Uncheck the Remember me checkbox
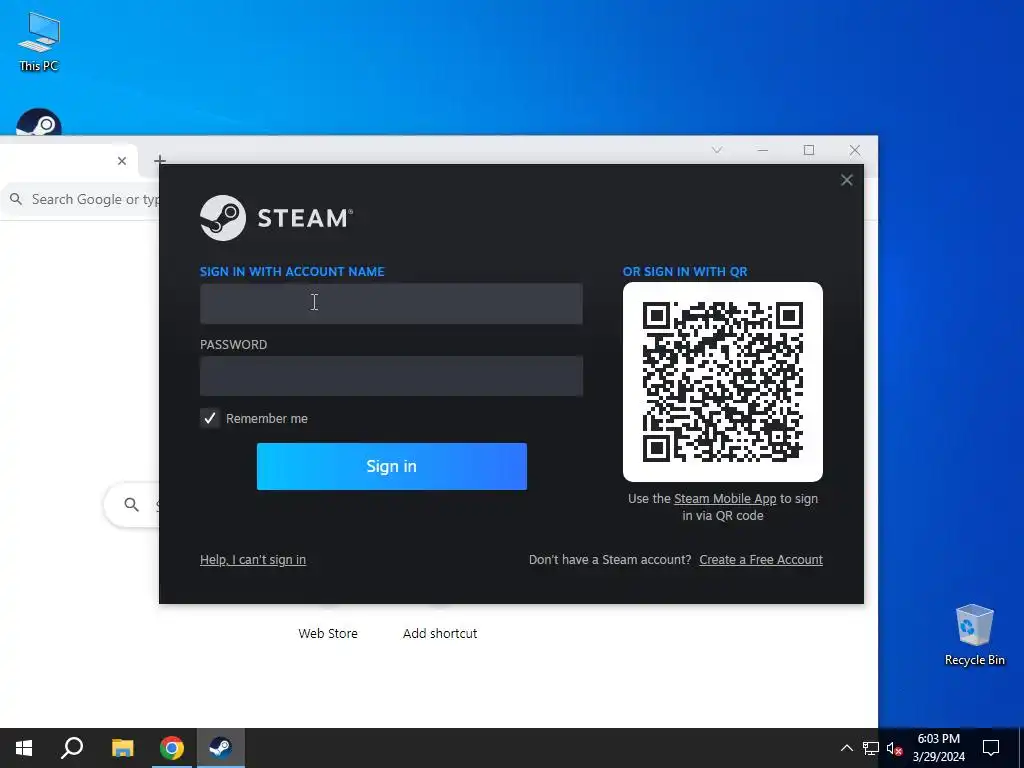Viewport: 1024px width, 768px height. pyautogui.click(x=210, y=418)
